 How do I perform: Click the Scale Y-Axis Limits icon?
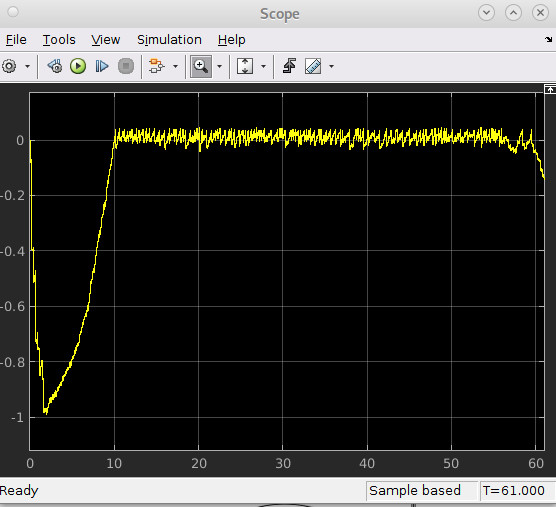[245, 66]
